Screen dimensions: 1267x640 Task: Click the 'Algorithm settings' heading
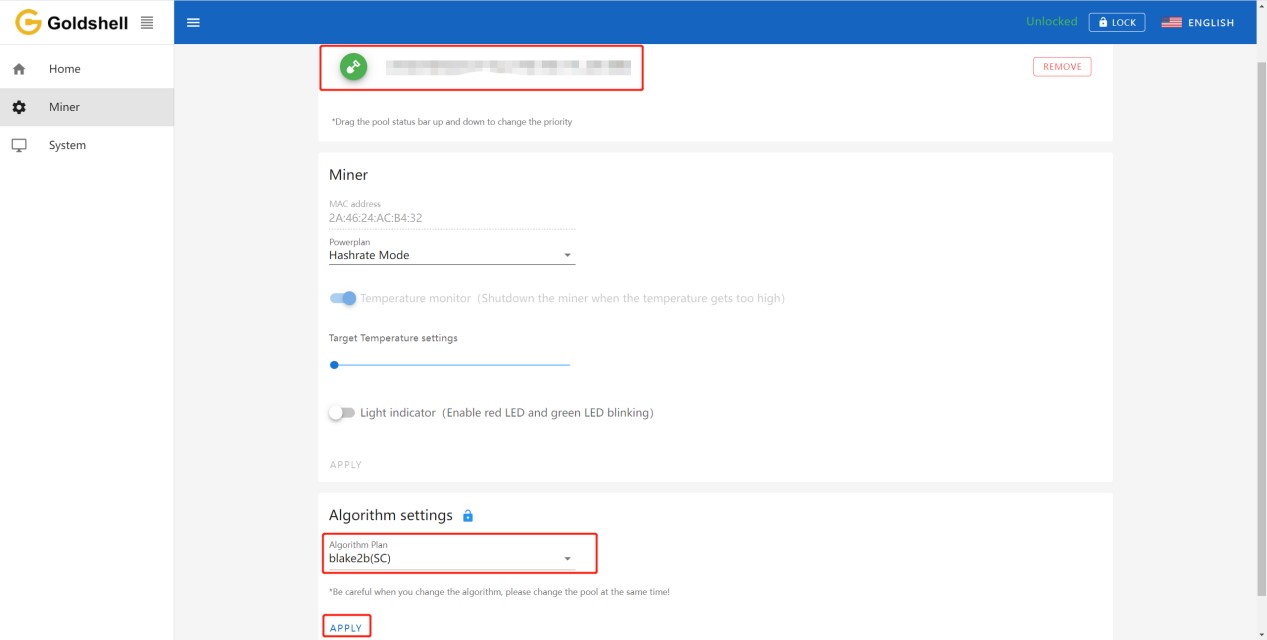tap(391, 515)
